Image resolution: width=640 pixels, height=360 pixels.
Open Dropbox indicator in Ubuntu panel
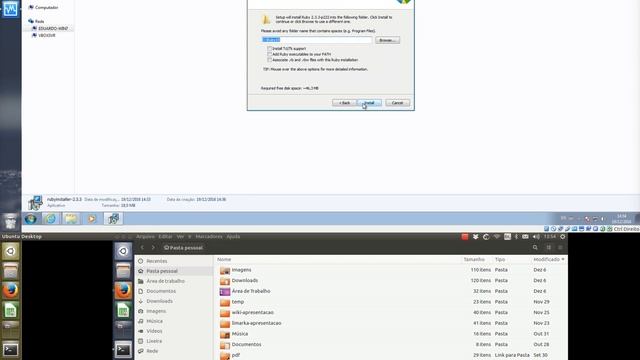click(x=476, y=237)
